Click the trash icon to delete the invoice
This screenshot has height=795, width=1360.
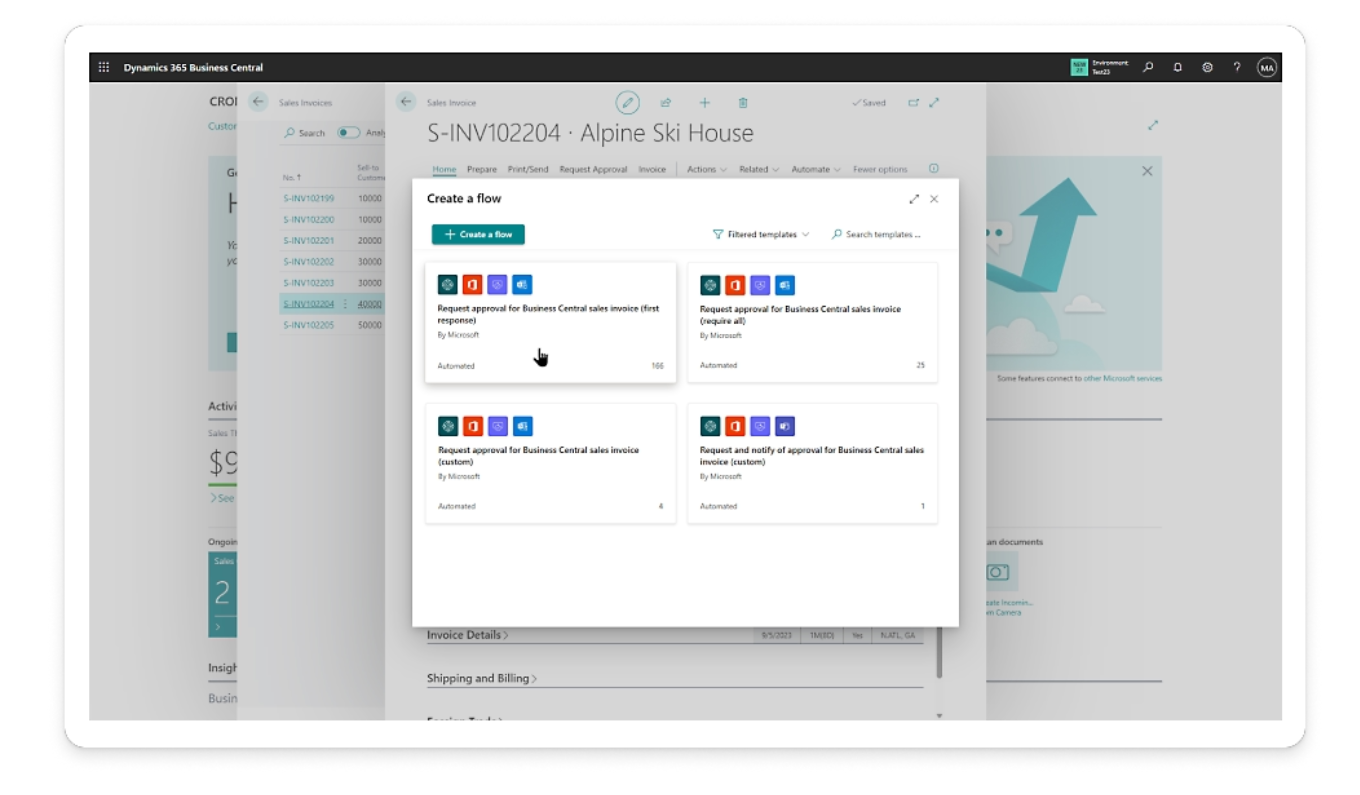pyautogui.click(x=743, y=102)
